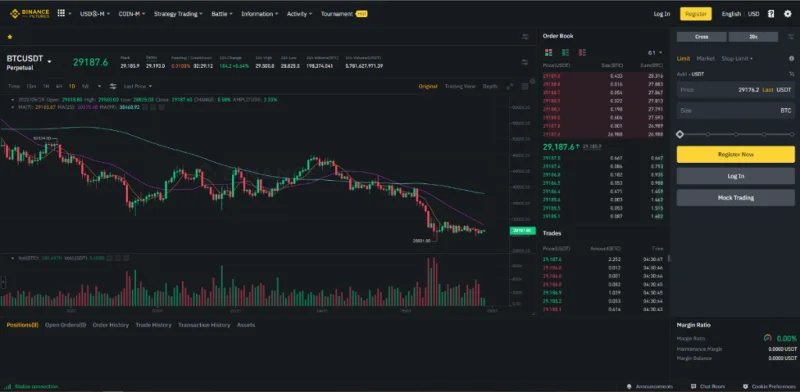The image size is (800, 392).
Task: Show only asks (red) in order book
Action: pos(582,53)
